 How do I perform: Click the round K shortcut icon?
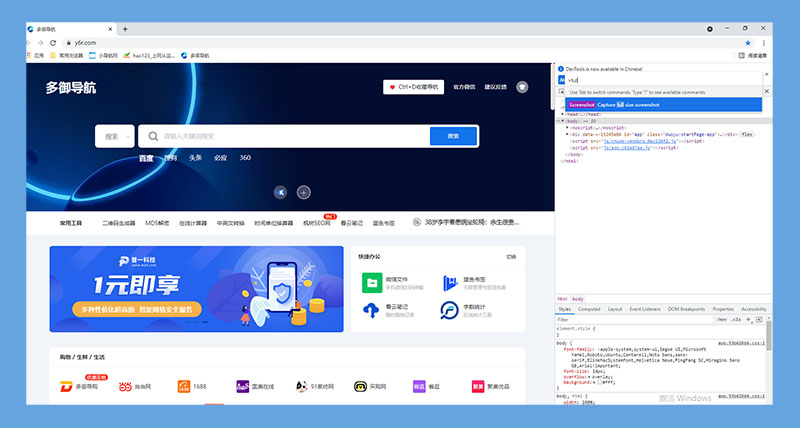pos(280,192)
